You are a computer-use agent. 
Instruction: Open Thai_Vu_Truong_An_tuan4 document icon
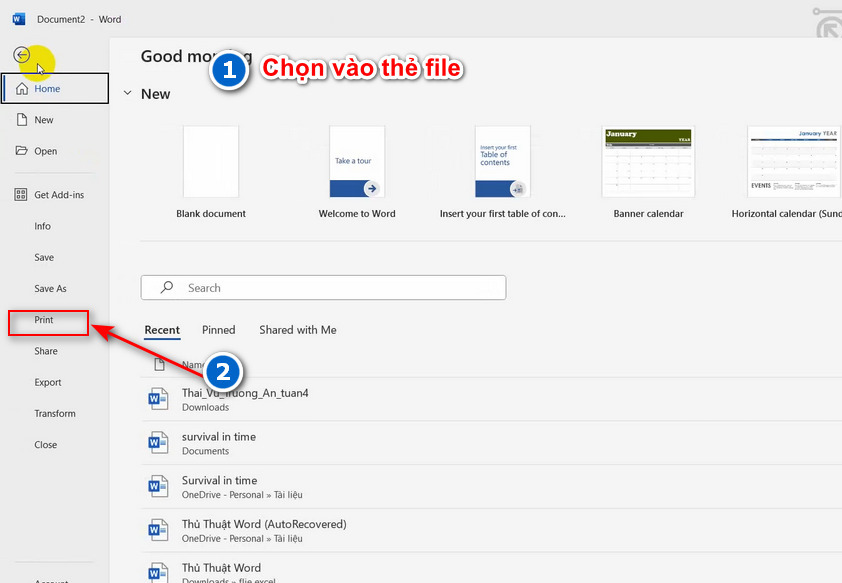click(159, 399)
